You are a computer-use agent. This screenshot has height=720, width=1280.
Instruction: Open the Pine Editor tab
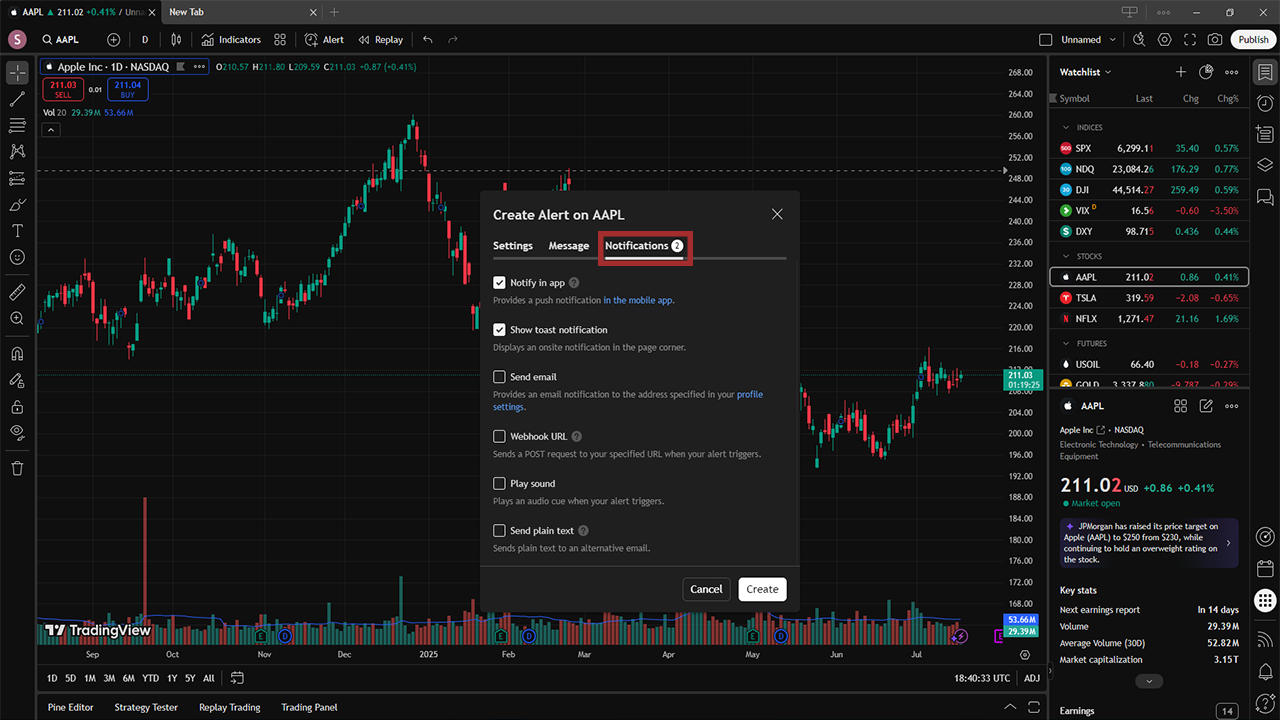click(x=70, y=707)
